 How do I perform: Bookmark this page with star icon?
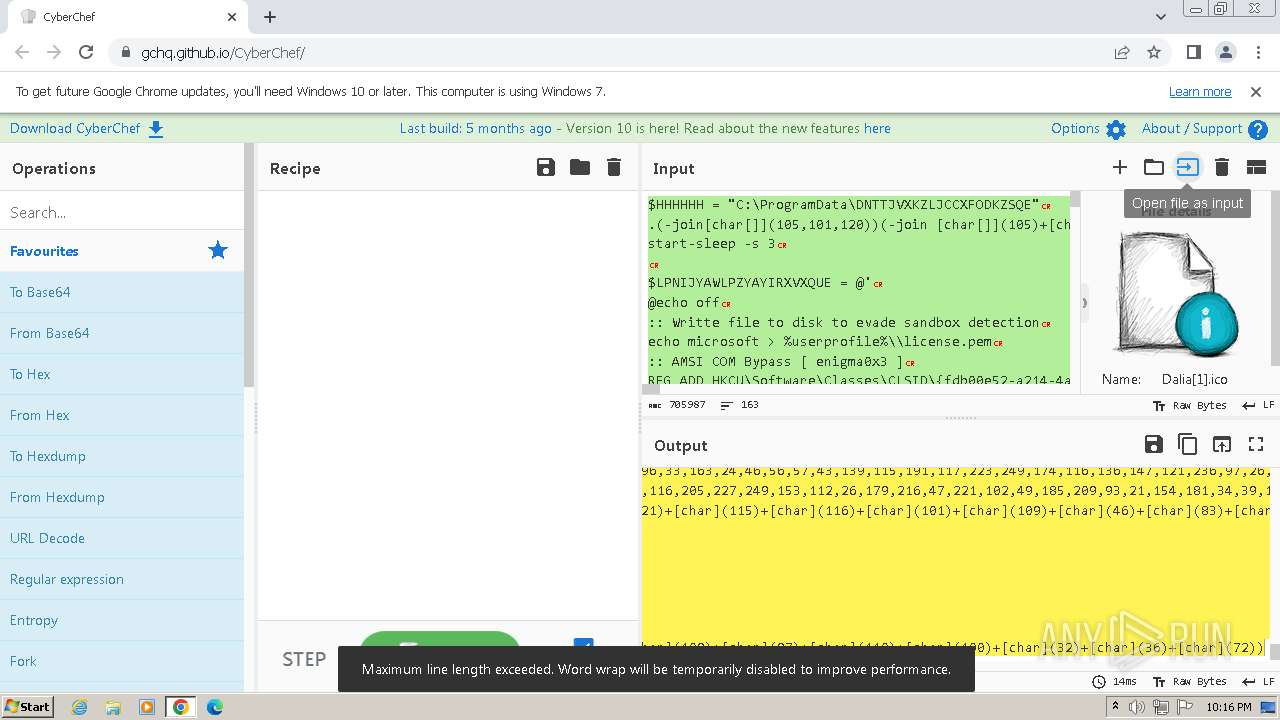[x=1154, y=52]
